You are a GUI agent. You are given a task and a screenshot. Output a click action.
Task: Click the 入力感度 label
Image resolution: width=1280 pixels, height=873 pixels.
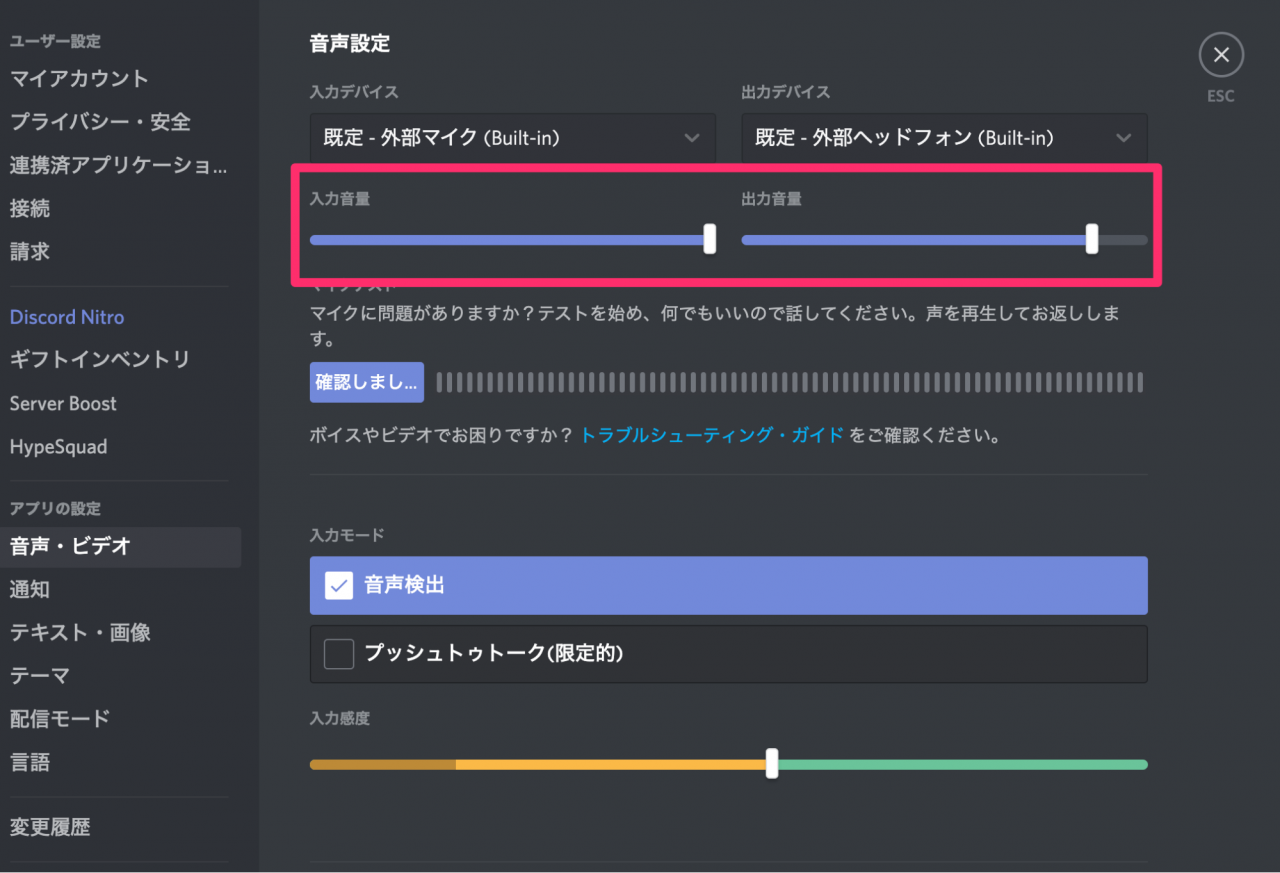point(340,719)
